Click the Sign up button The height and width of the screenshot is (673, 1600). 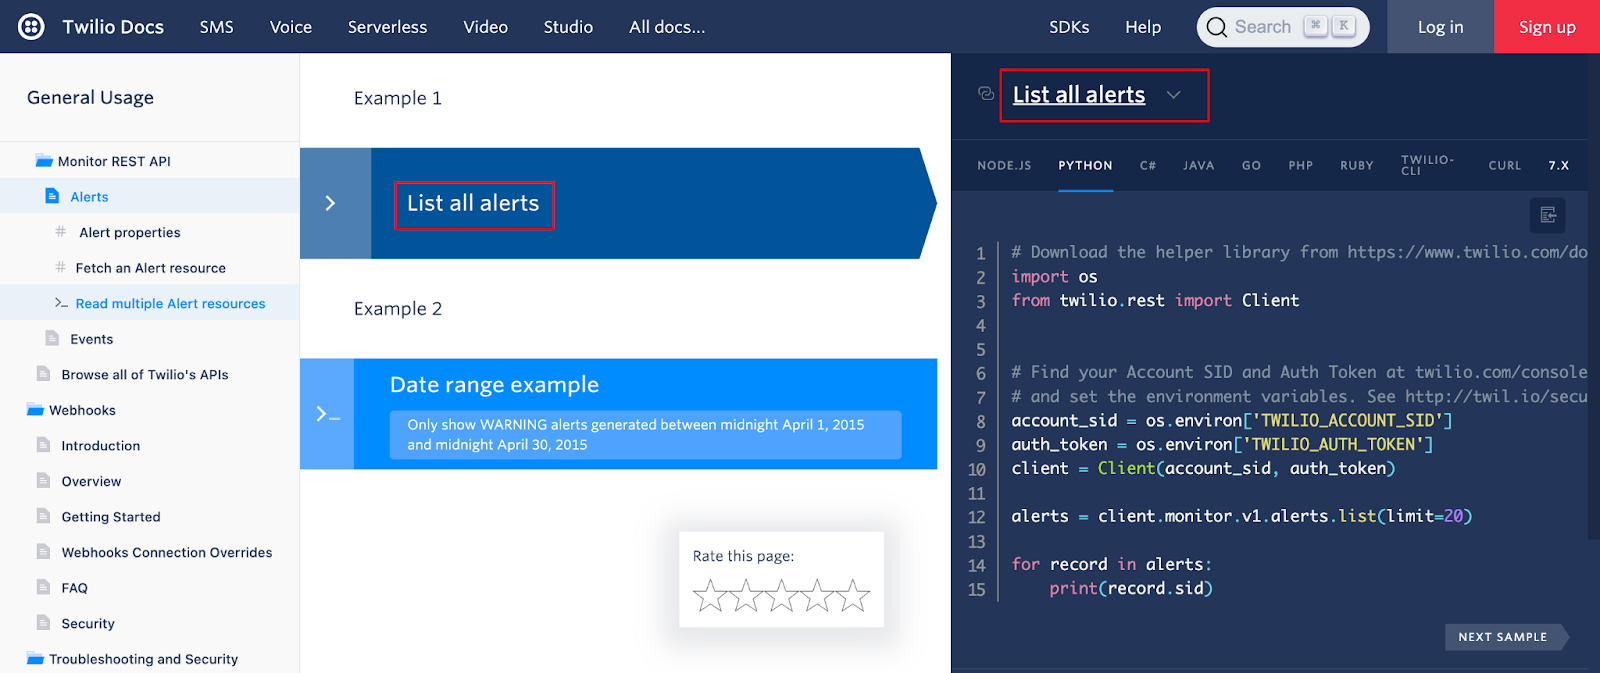pos(1546,27)
